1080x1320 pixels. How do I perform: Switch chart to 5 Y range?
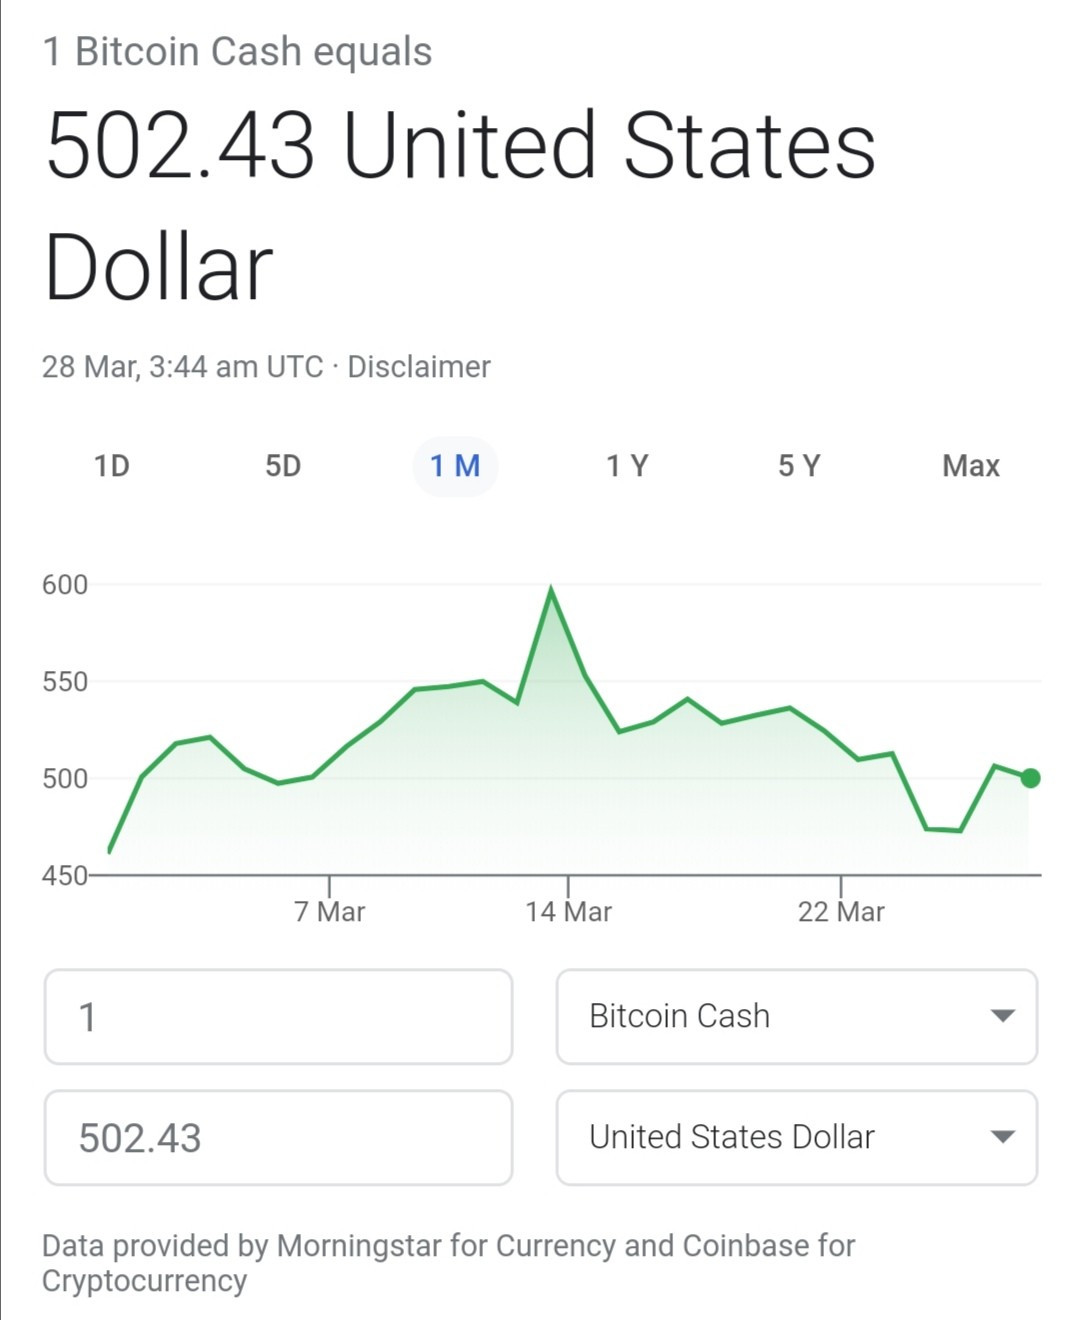pyautogui.click(x=799, y=466)
